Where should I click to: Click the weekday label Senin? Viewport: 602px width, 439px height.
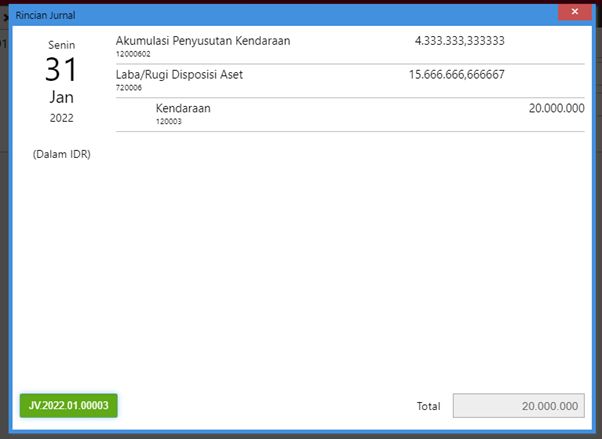[61, 45]
